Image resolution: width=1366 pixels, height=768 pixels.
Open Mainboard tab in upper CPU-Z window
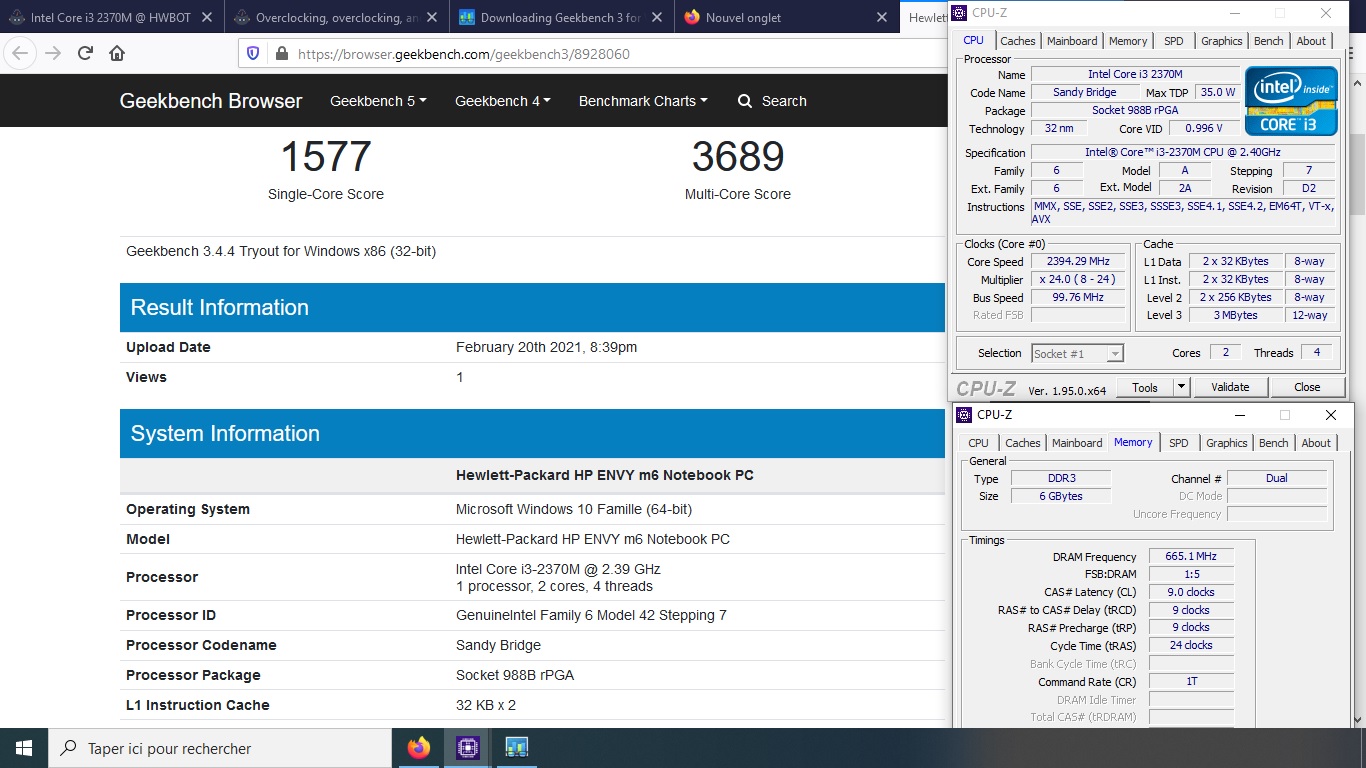(x=1072, y=41)
